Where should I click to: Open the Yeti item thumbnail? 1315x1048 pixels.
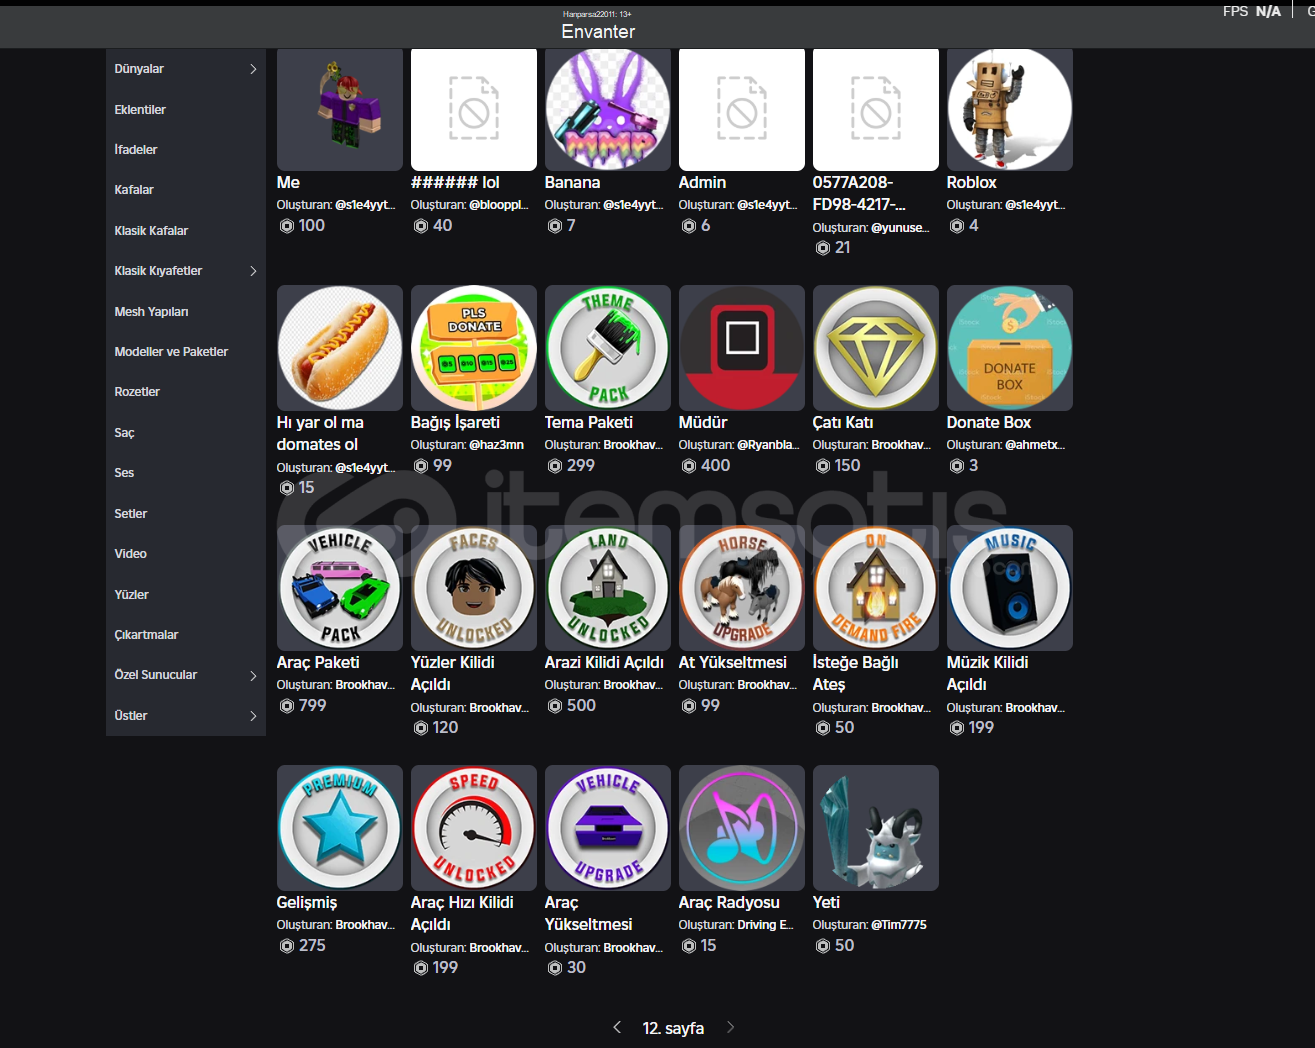click(x=875, y=828)
